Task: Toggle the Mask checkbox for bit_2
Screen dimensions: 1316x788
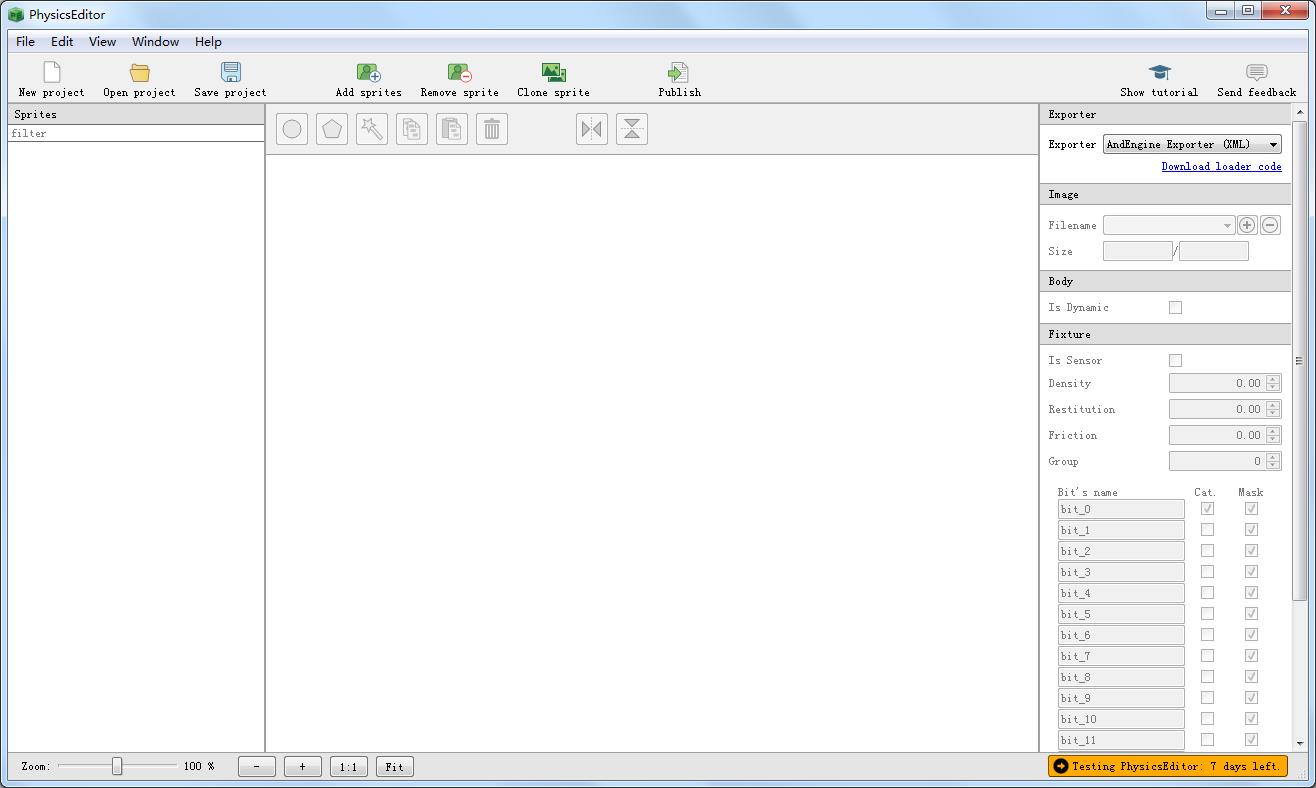Action: pos(1251,551)
